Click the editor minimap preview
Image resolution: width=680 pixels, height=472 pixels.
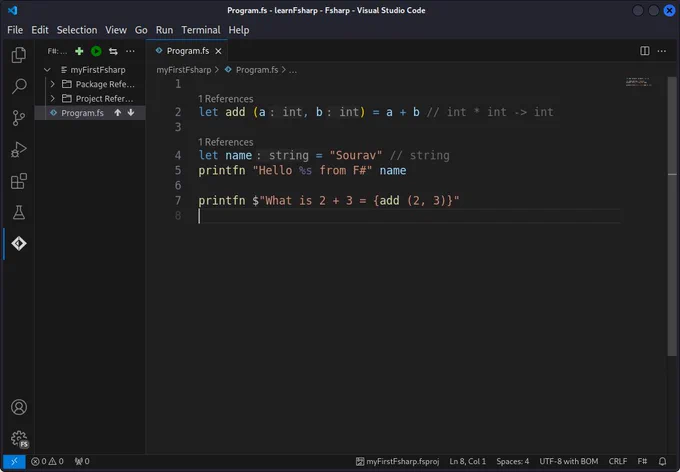[638, 82]
